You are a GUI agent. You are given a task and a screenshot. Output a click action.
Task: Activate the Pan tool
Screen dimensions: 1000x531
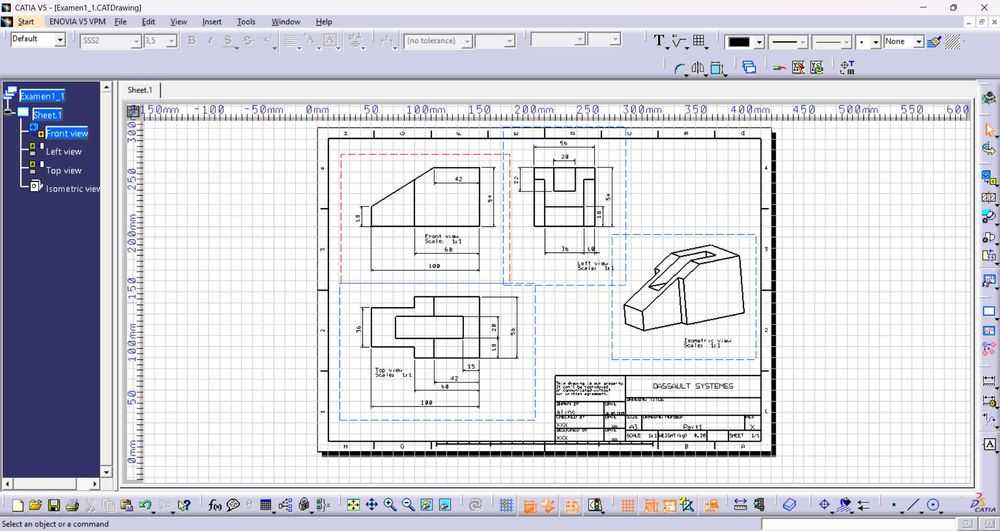371,506
